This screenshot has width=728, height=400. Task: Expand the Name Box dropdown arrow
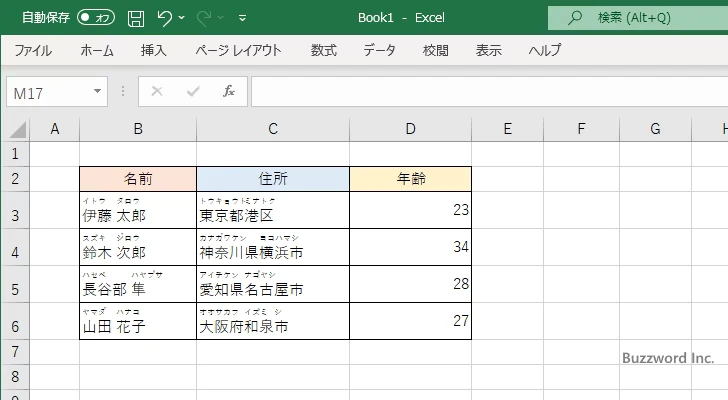(x=98, y=91)
